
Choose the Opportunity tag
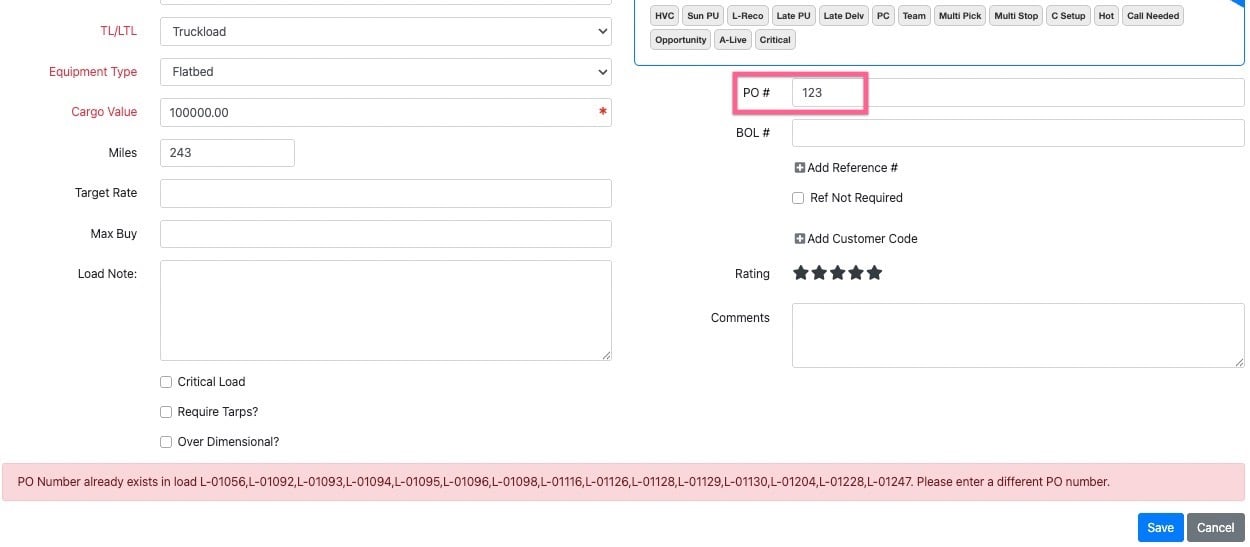[x=681, y=40]
